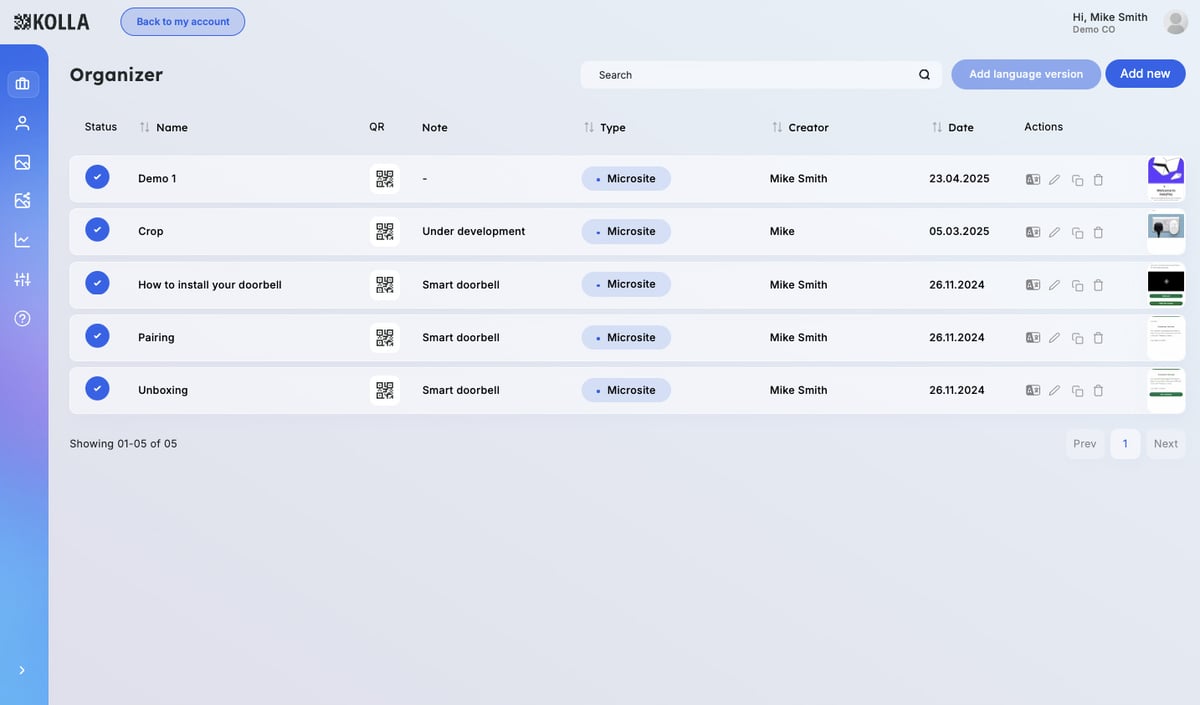1200x705 pixels.
Task: Show QR code for Crop
Action: 384,232
